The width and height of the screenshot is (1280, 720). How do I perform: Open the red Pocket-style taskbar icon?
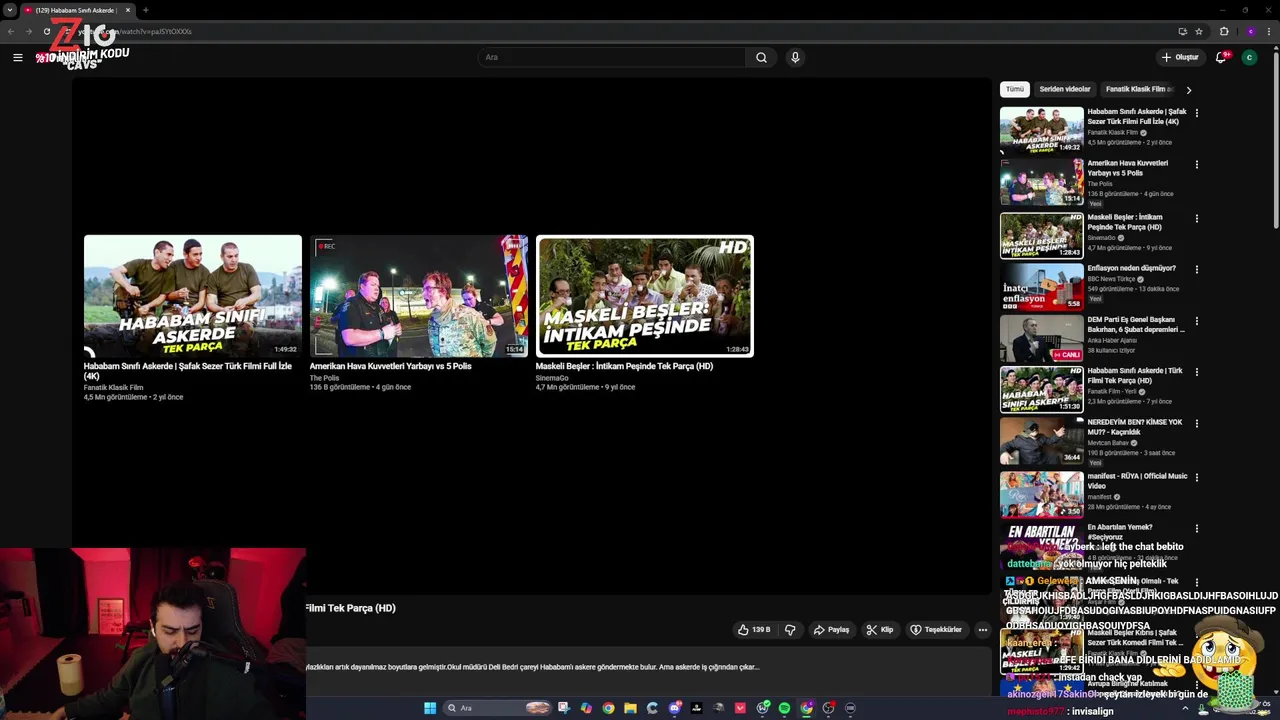point(740,708)
